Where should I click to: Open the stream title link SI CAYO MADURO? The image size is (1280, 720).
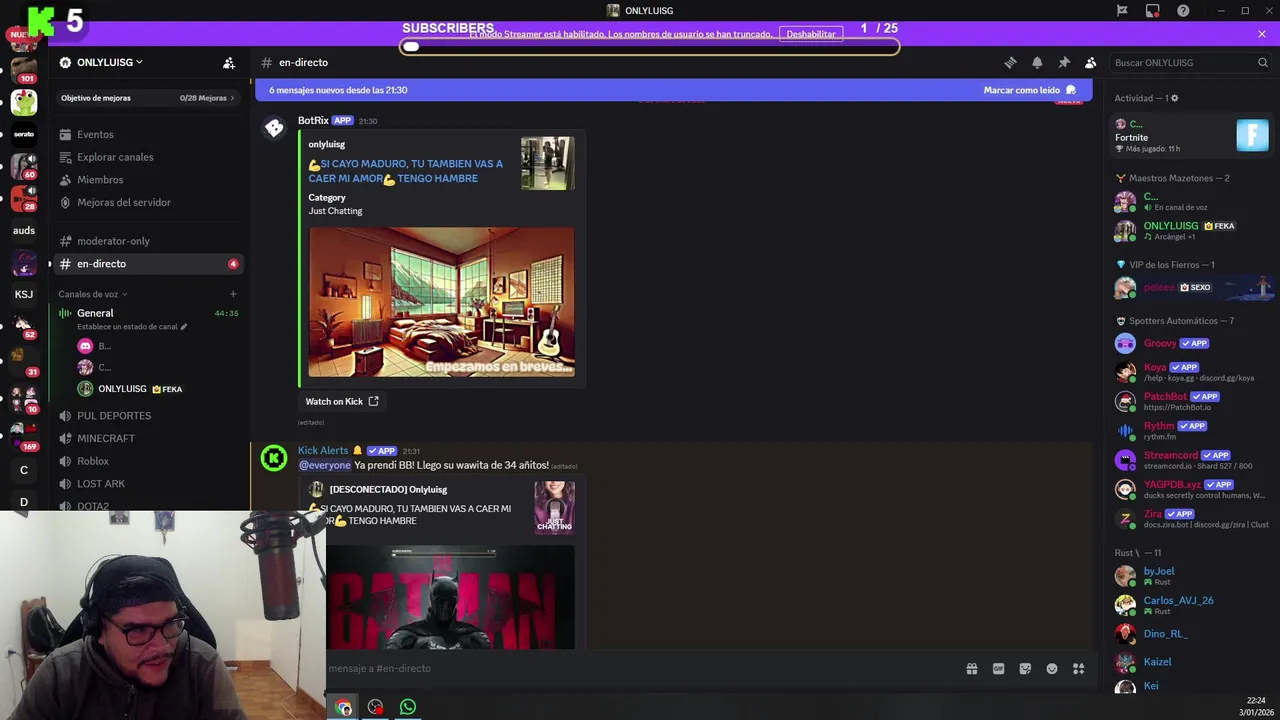[406, 171]
